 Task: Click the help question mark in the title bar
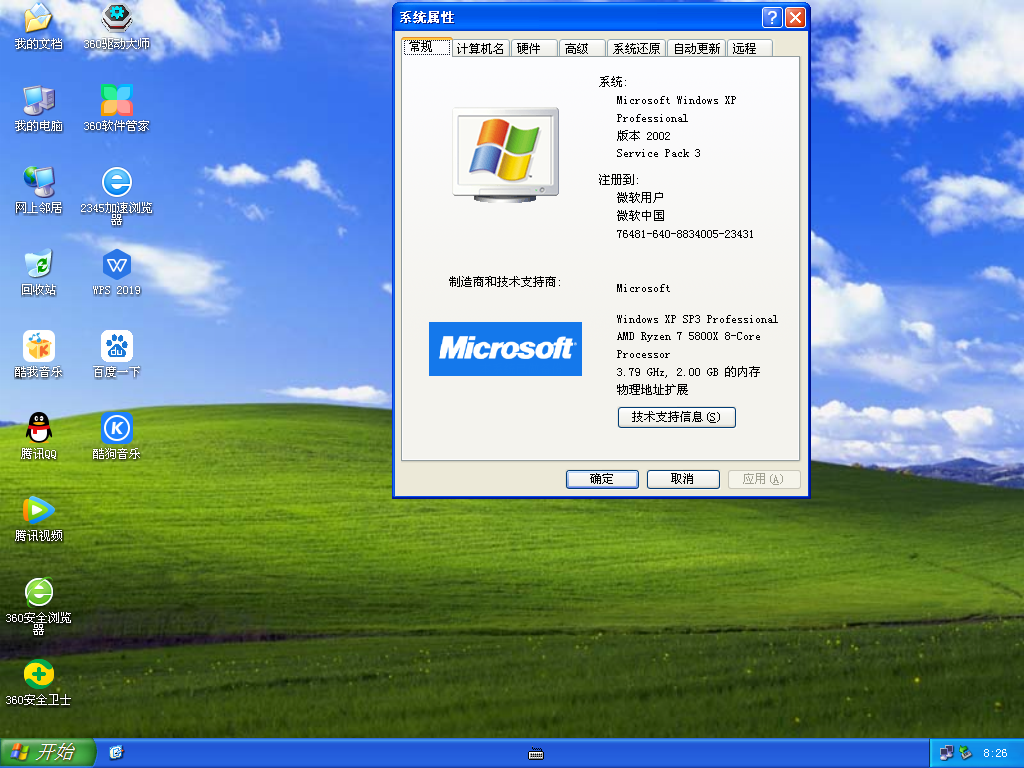click(771, 17)
